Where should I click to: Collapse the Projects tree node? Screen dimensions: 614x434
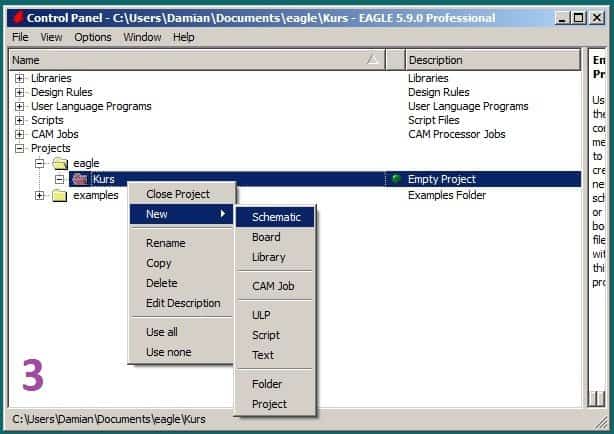pos(19,148)
